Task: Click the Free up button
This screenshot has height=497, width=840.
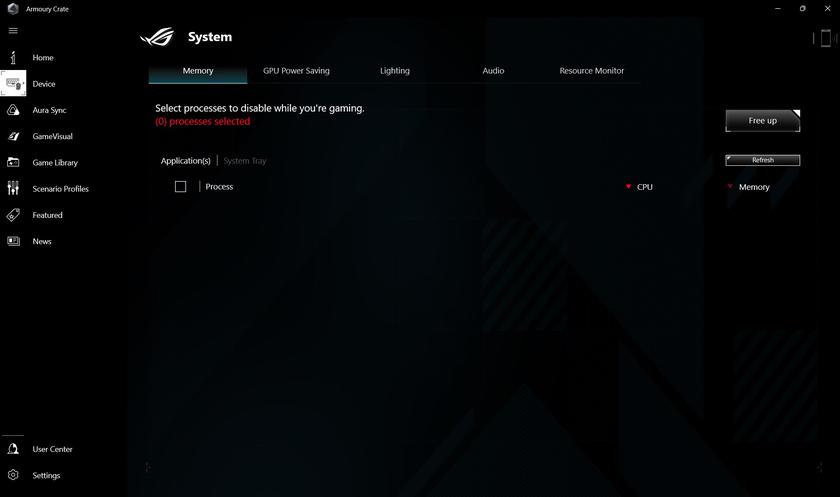Action: pos(762,121)
